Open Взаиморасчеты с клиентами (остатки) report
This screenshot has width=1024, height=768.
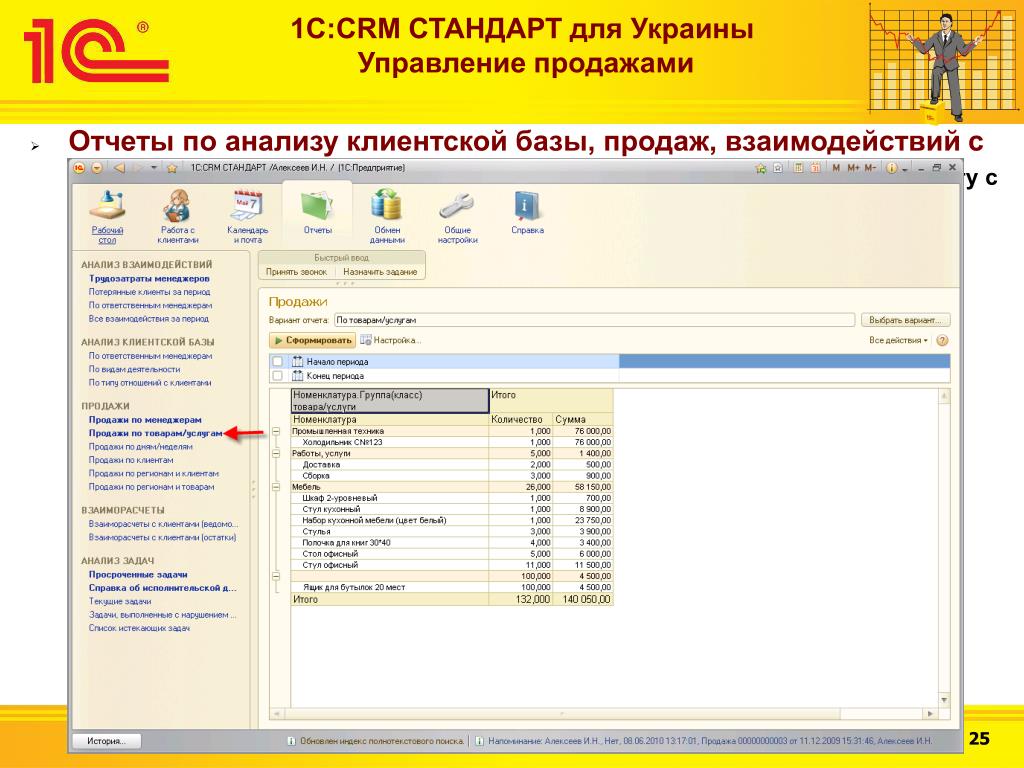(163, 537)
